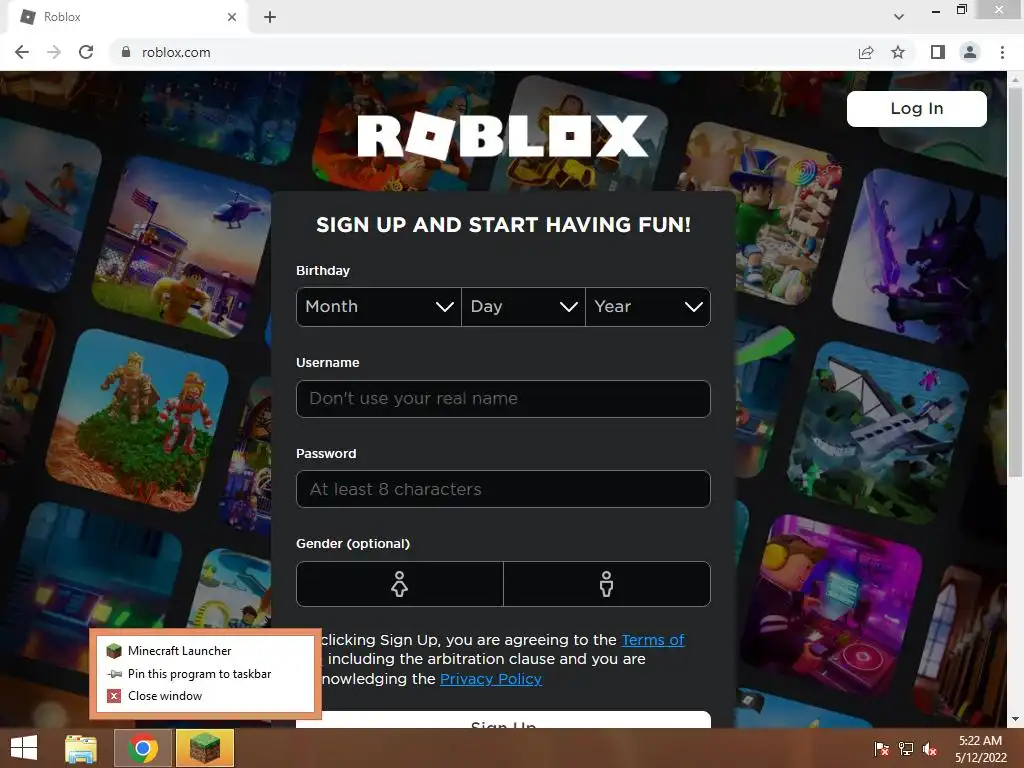This screenshot has width=1024, height=768.
Task: Click the scrollbar down arrow
Action: (1015, 719)
